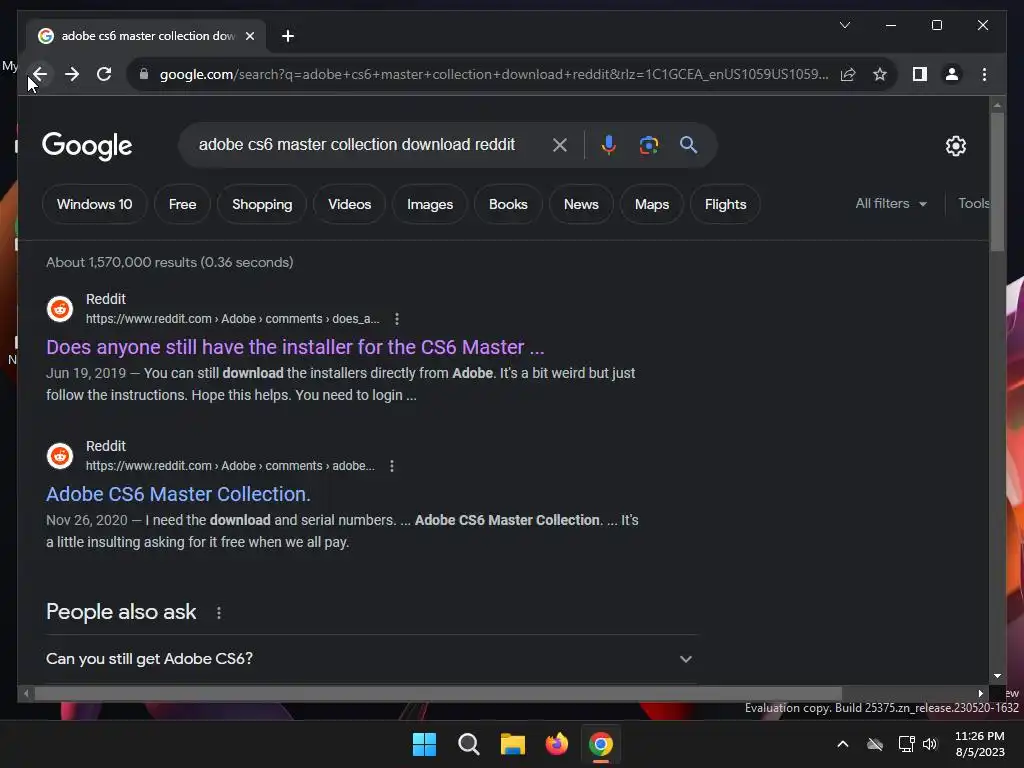Clear the search query

click(x=560, y=145)
